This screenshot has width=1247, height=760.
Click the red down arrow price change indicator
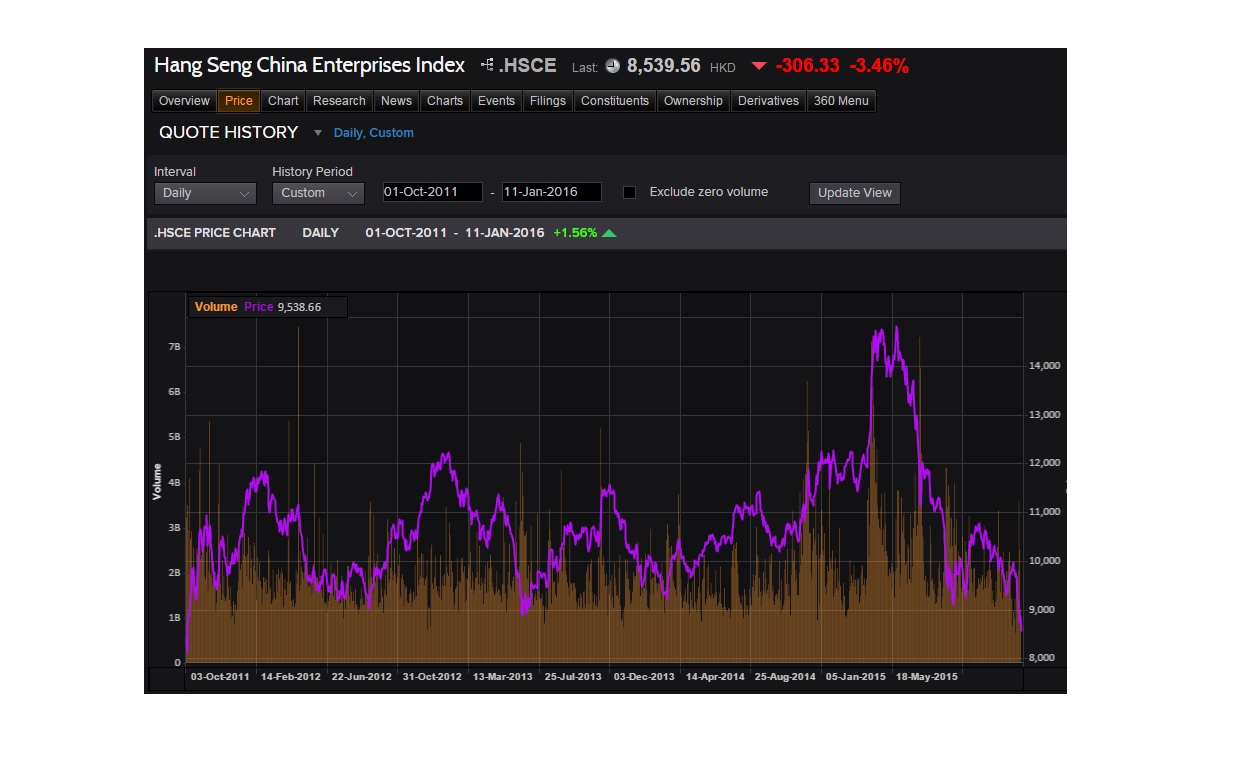[x=759, y=66]
